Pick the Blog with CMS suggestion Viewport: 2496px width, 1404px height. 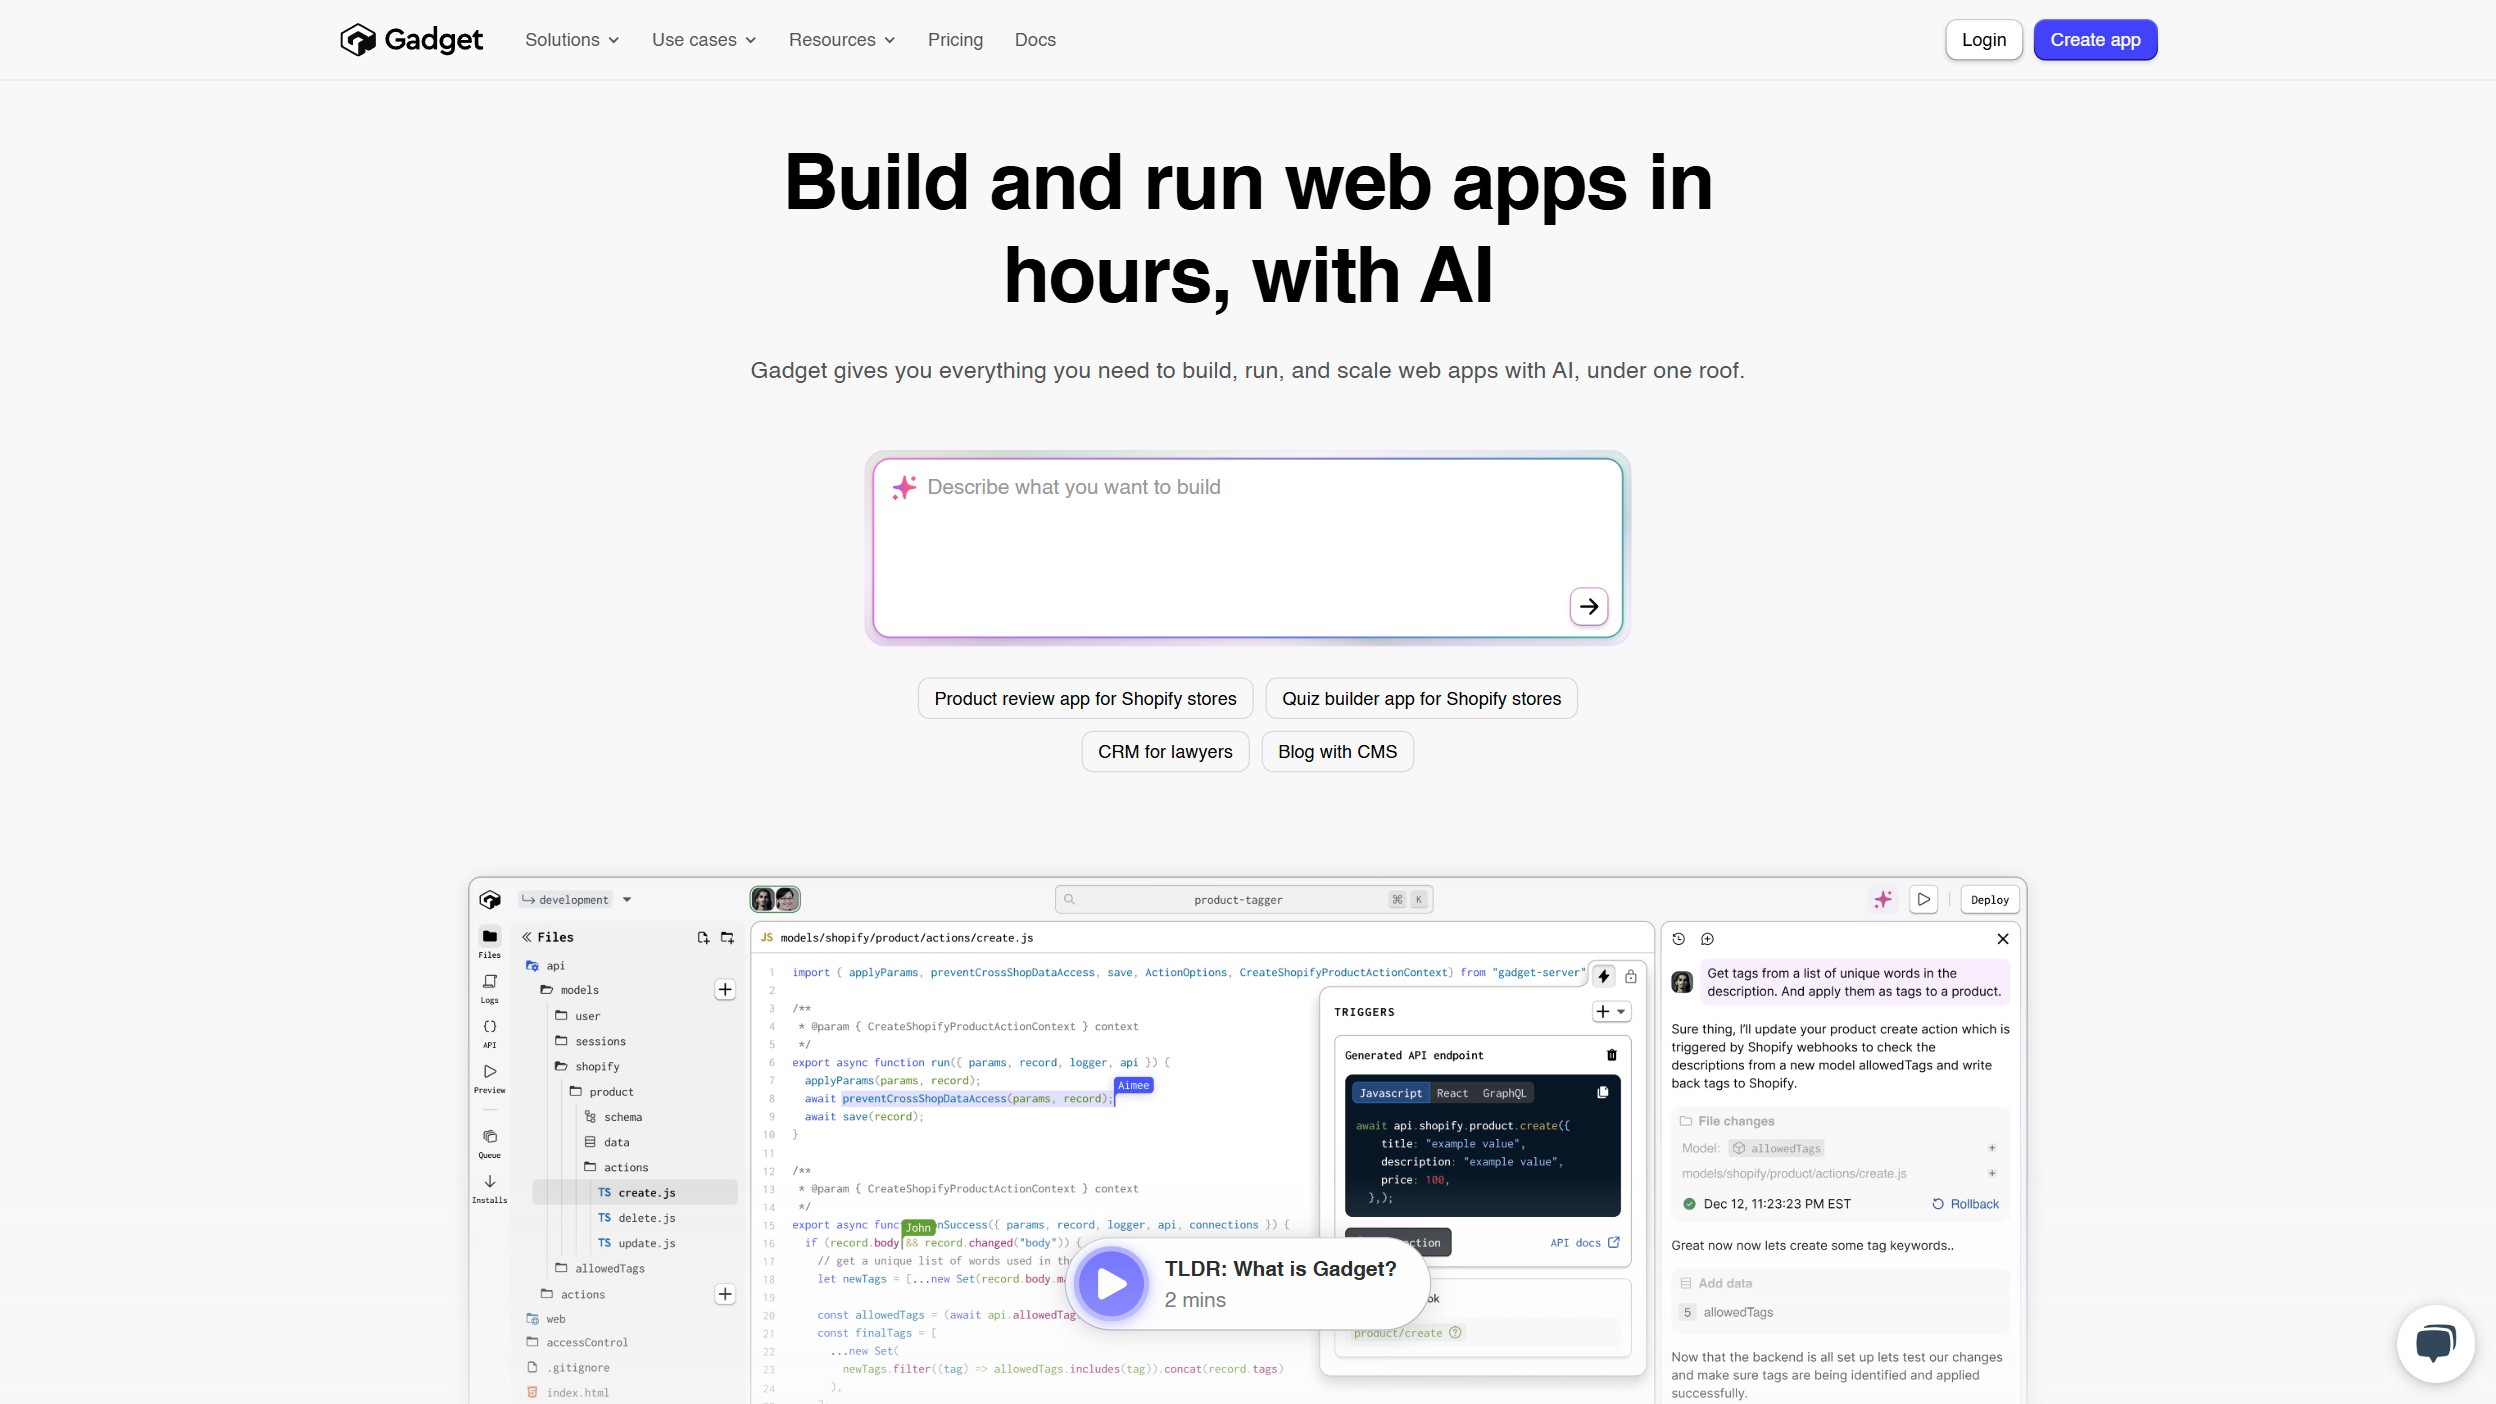point(1337,751)
